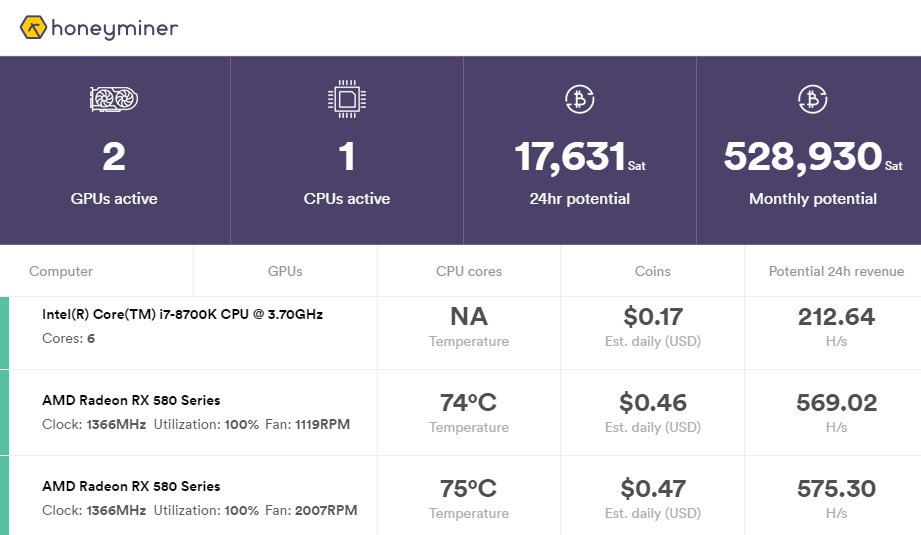
Task: Click the bitcoin icon above 24hr potential
Action: coord(580,99)
